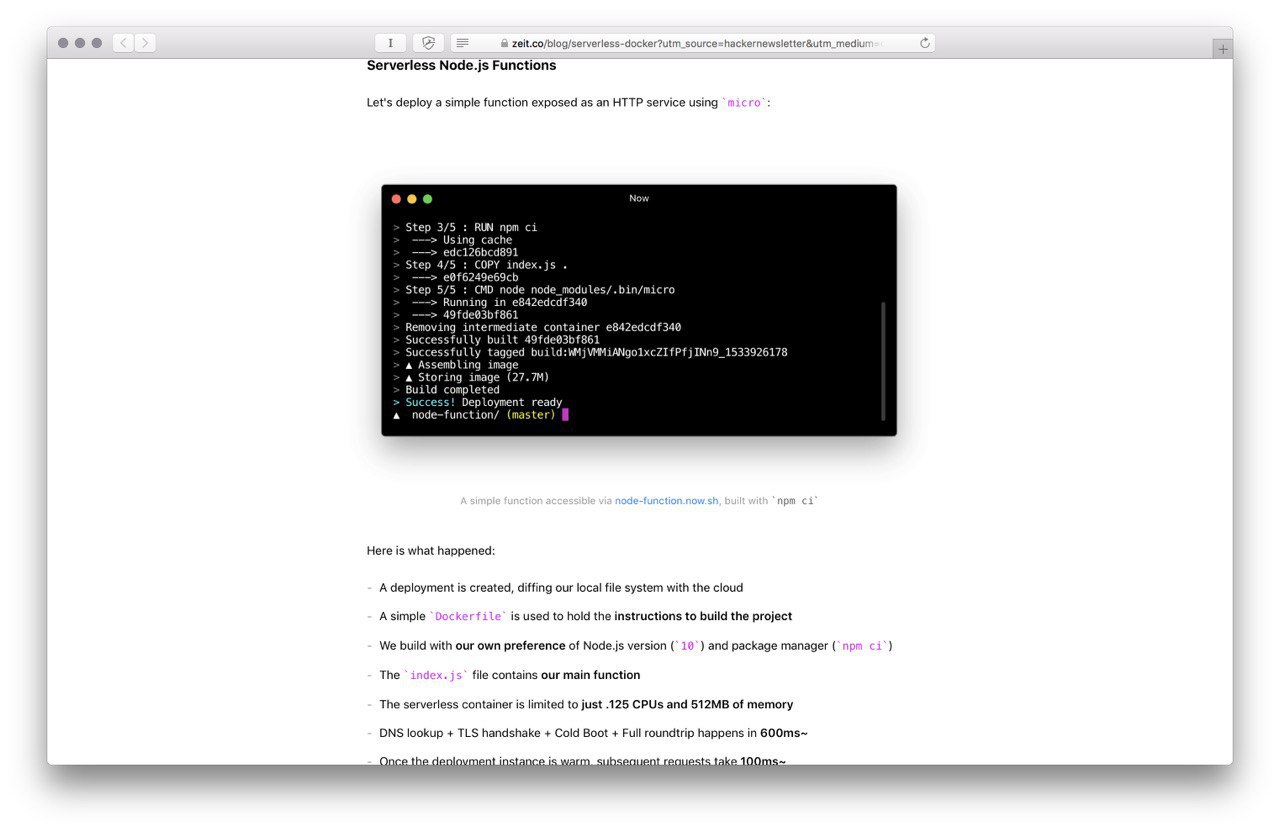Click the red dot of the Now terminal
The width and height of the screenshot is (1280, 832).
396,199
